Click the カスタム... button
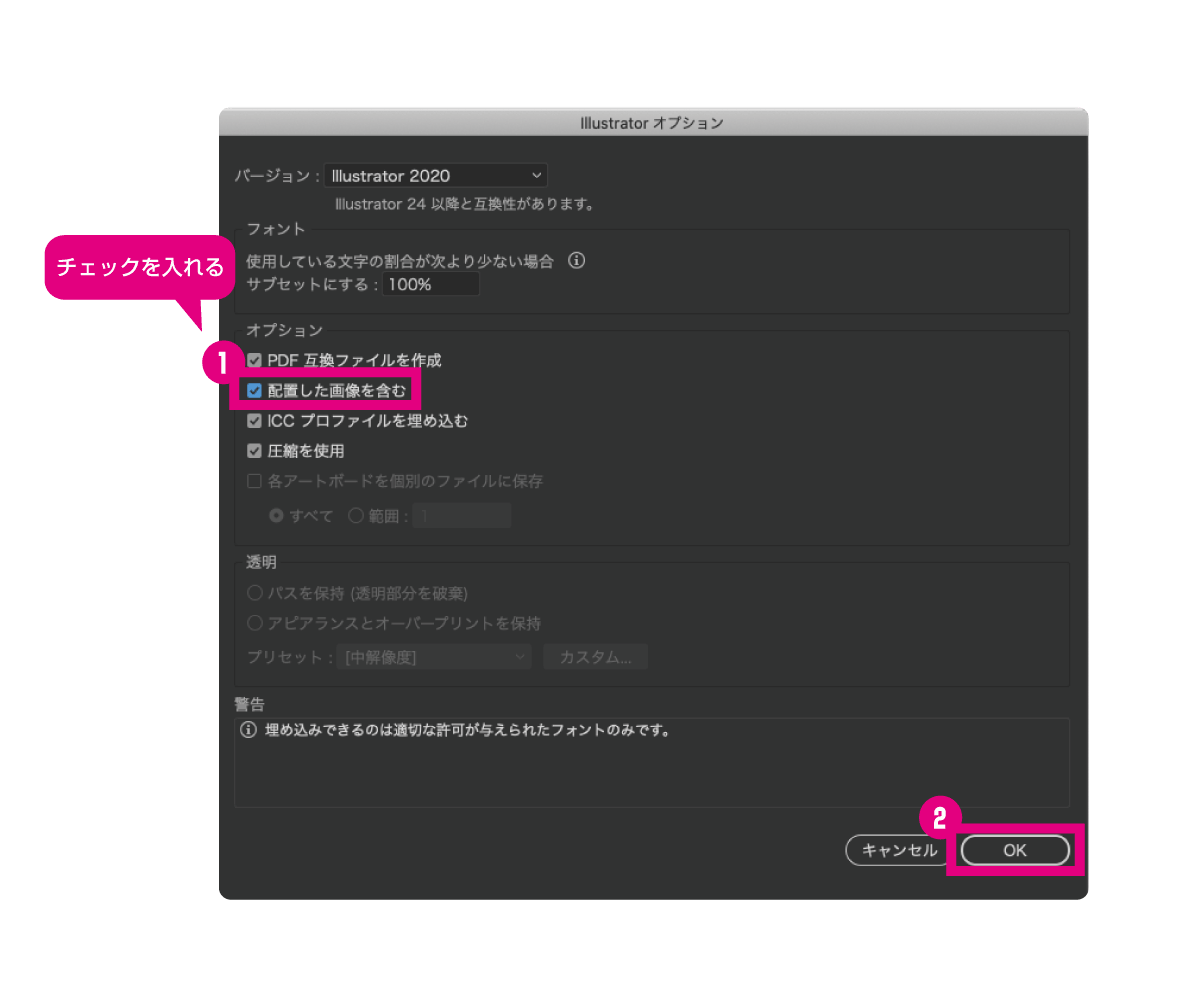 [x=596, y=657]
